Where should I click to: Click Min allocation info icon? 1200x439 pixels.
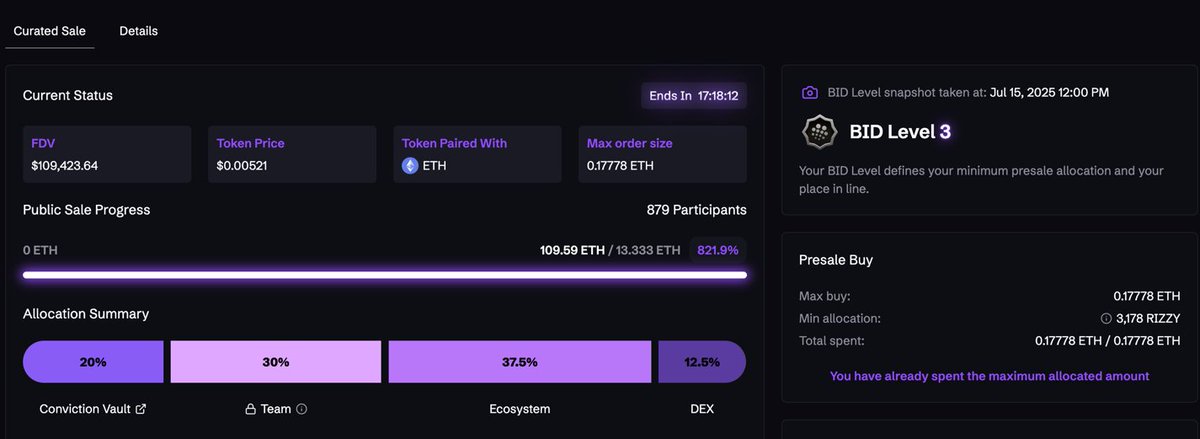pyautogui.click(x=1106, y=319)
